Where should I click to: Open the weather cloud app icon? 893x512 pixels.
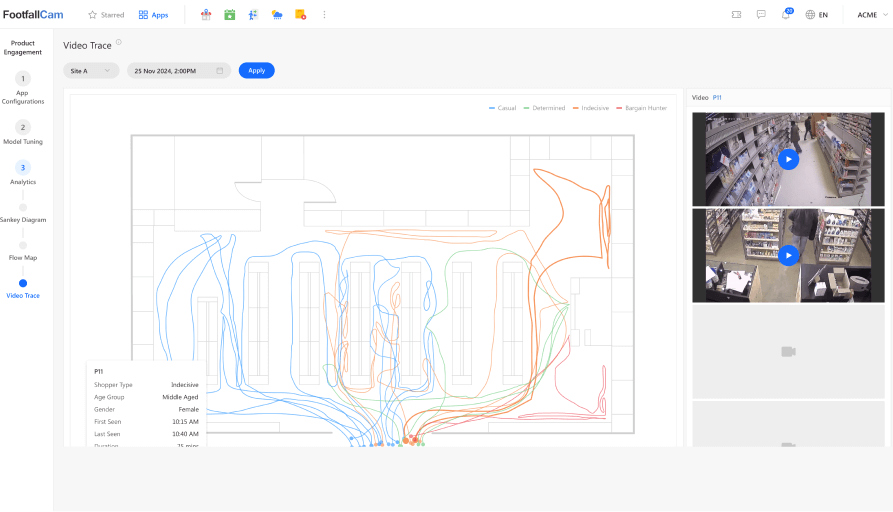[277, 15]
